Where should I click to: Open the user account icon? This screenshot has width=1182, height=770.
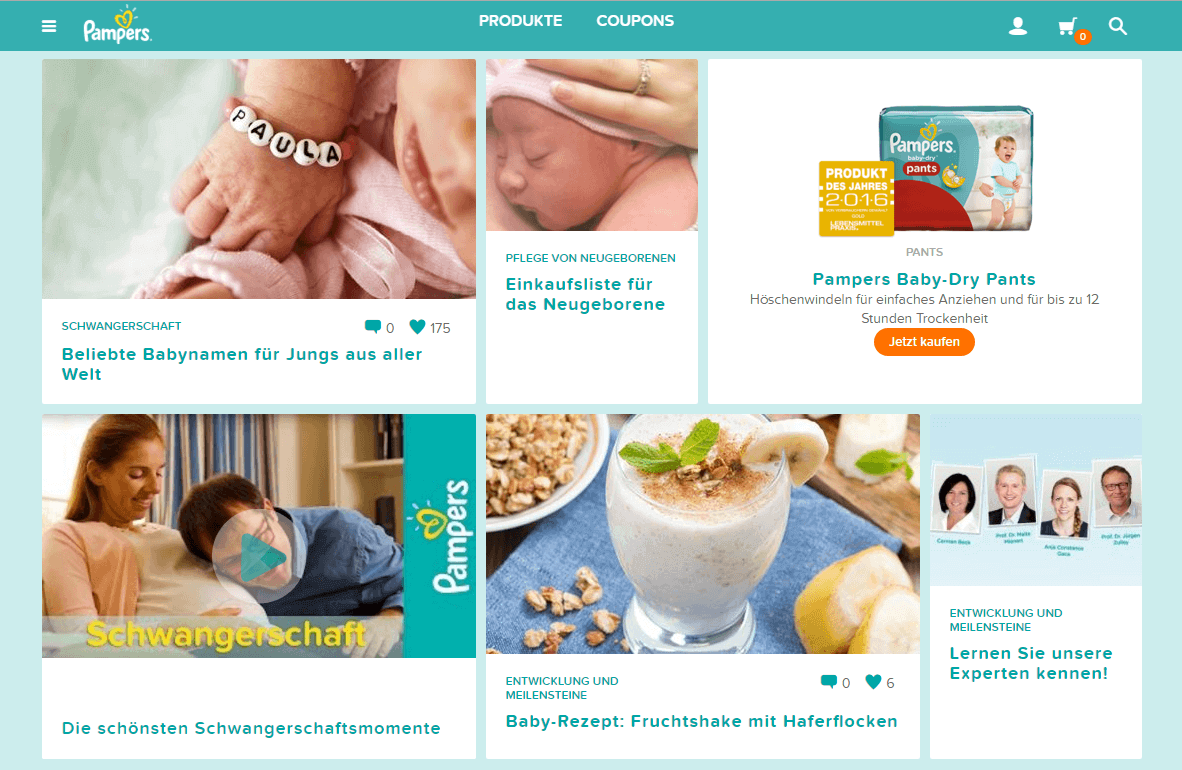tap(1018, 26)
